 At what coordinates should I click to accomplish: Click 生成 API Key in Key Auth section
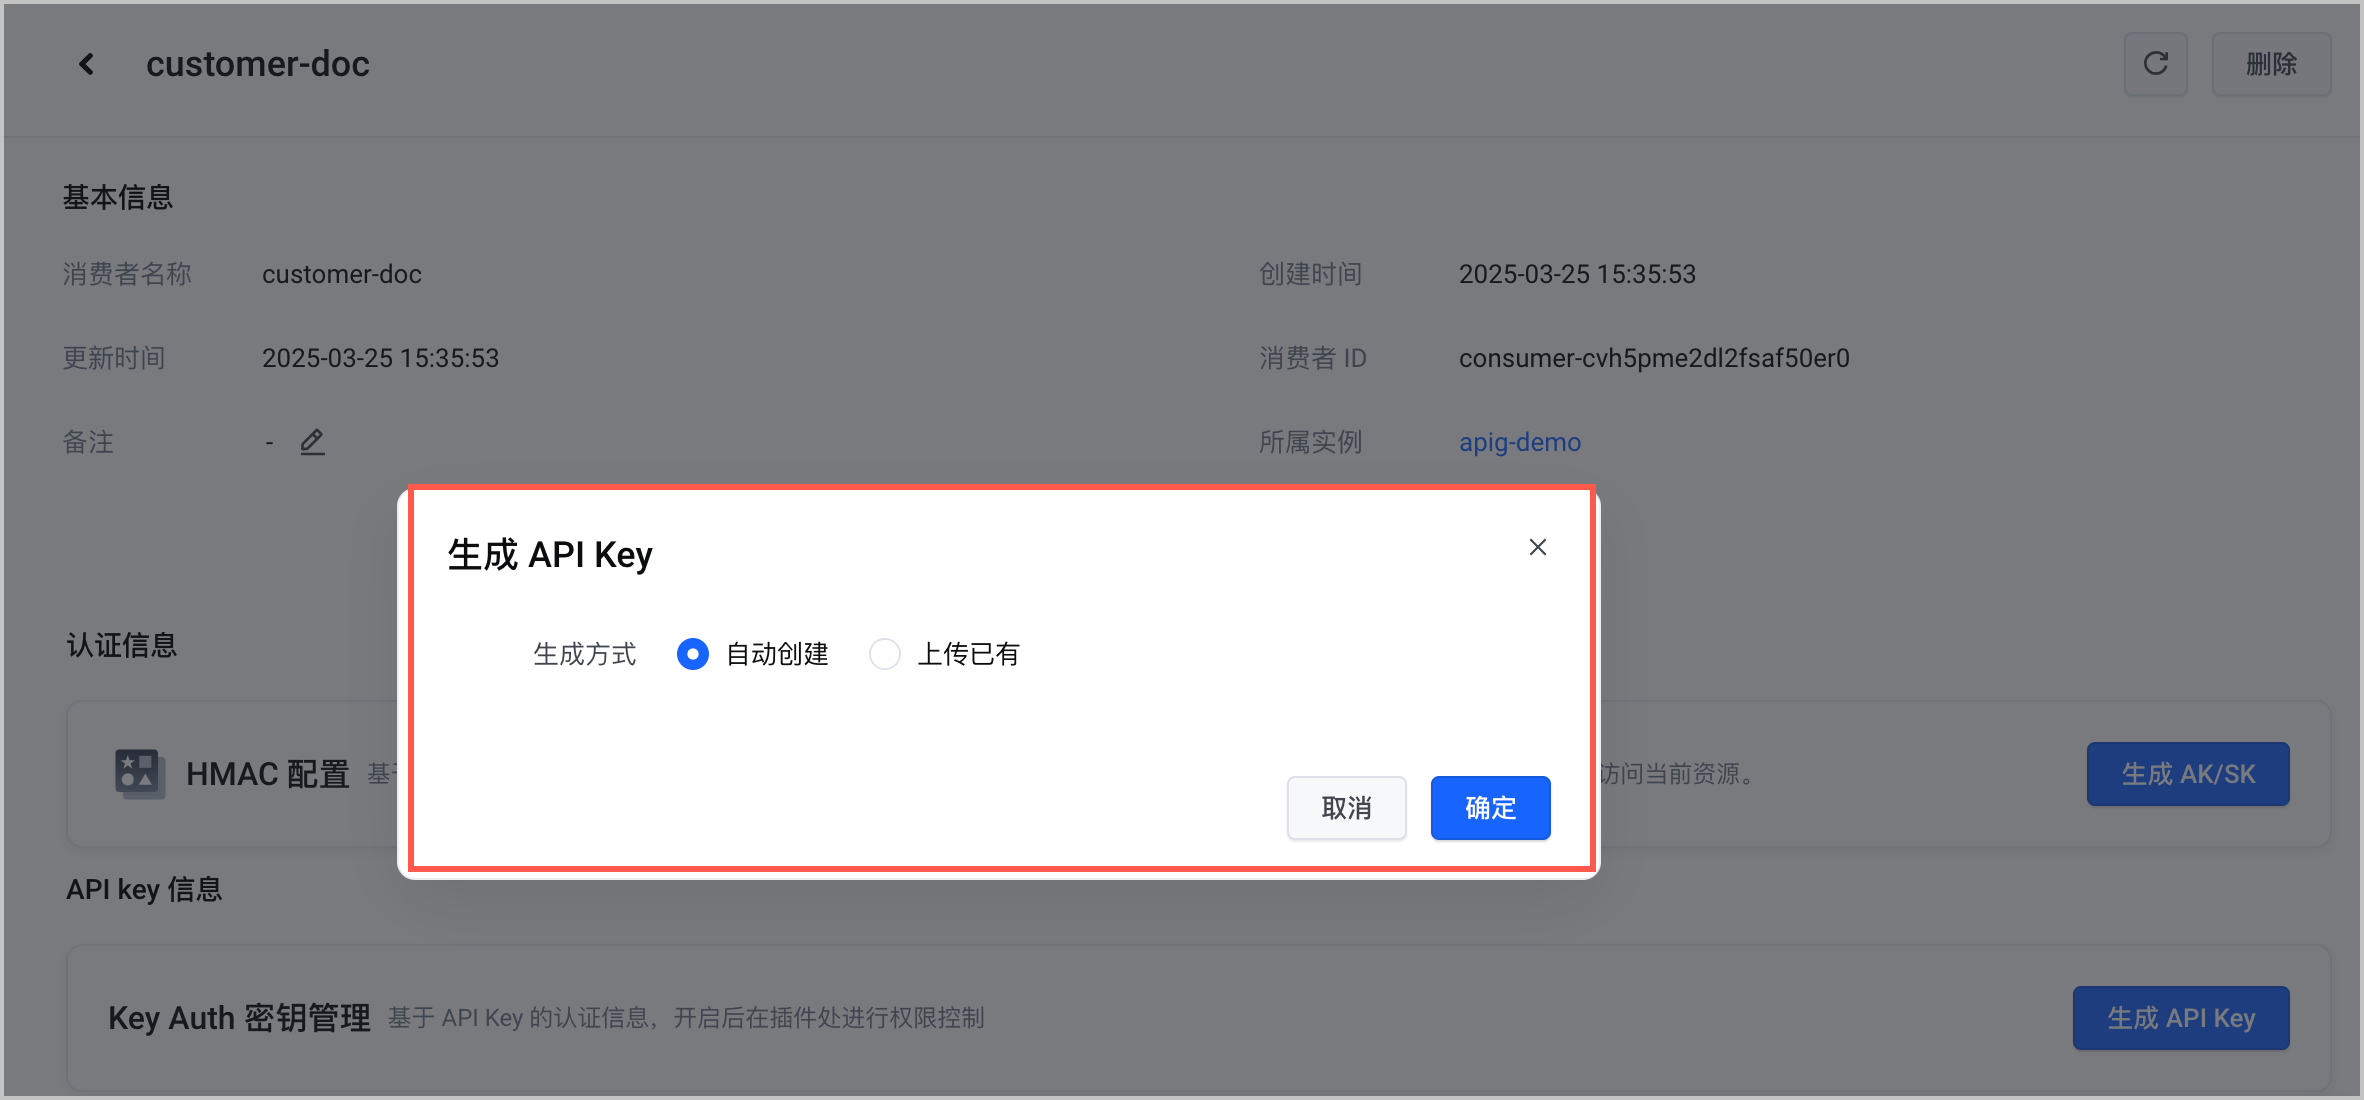coord(2180,1018)
